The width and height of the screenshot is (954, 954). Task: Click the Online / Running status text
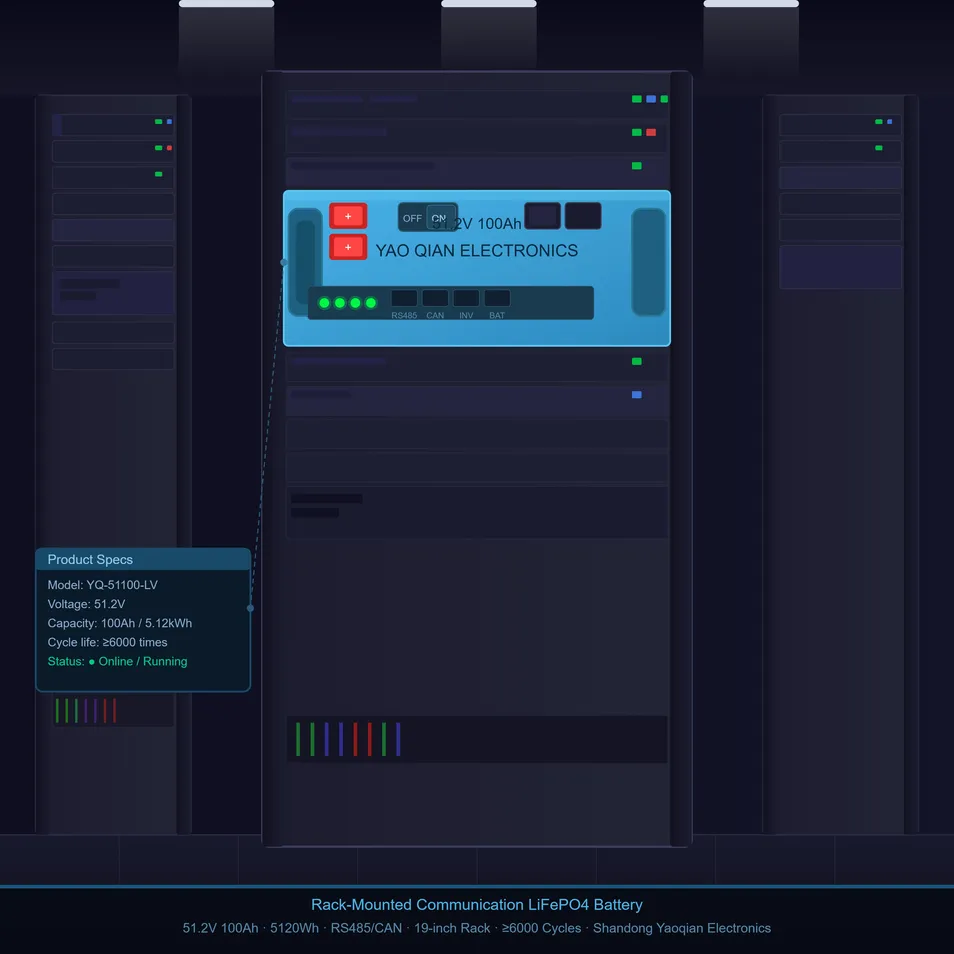143,661
